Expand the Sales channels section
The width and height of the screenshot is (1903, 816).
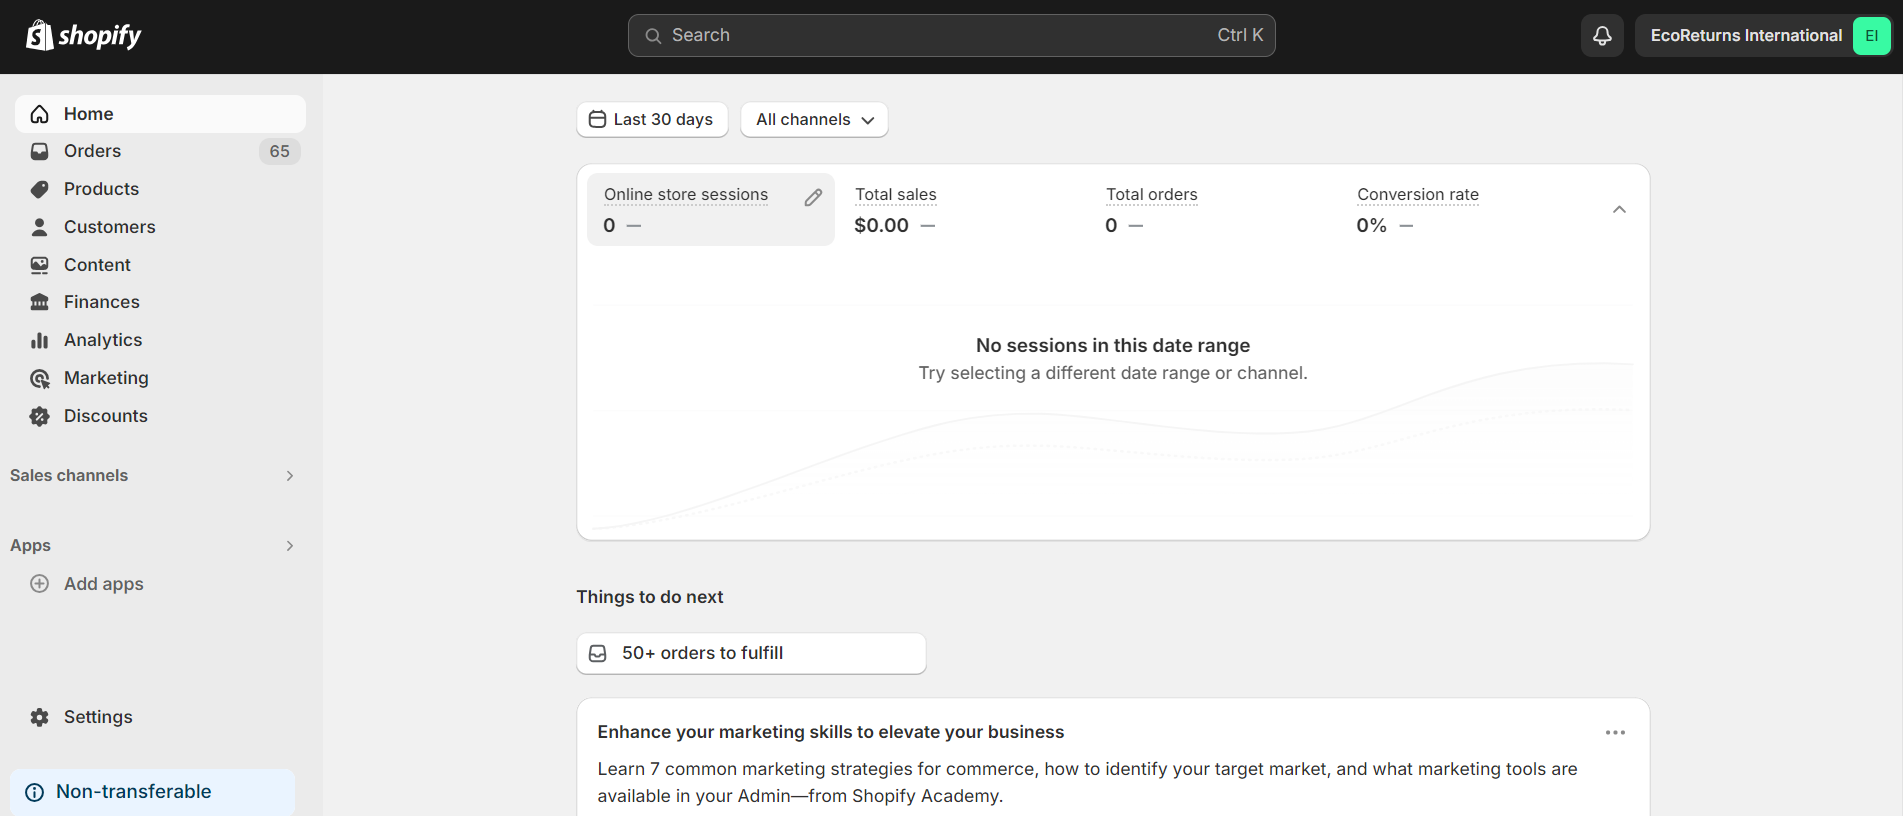click(x=289, y=476)
